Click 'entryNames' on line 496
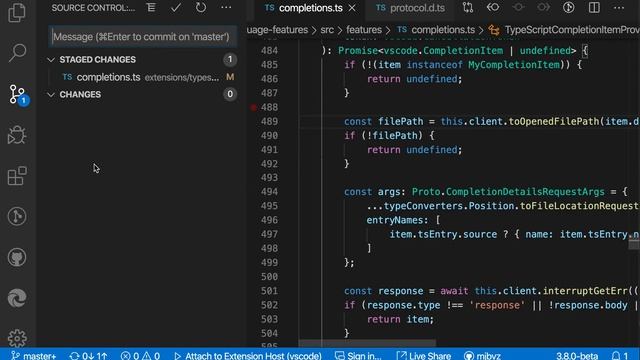The image size is (640, 360). tap(395, 220)
